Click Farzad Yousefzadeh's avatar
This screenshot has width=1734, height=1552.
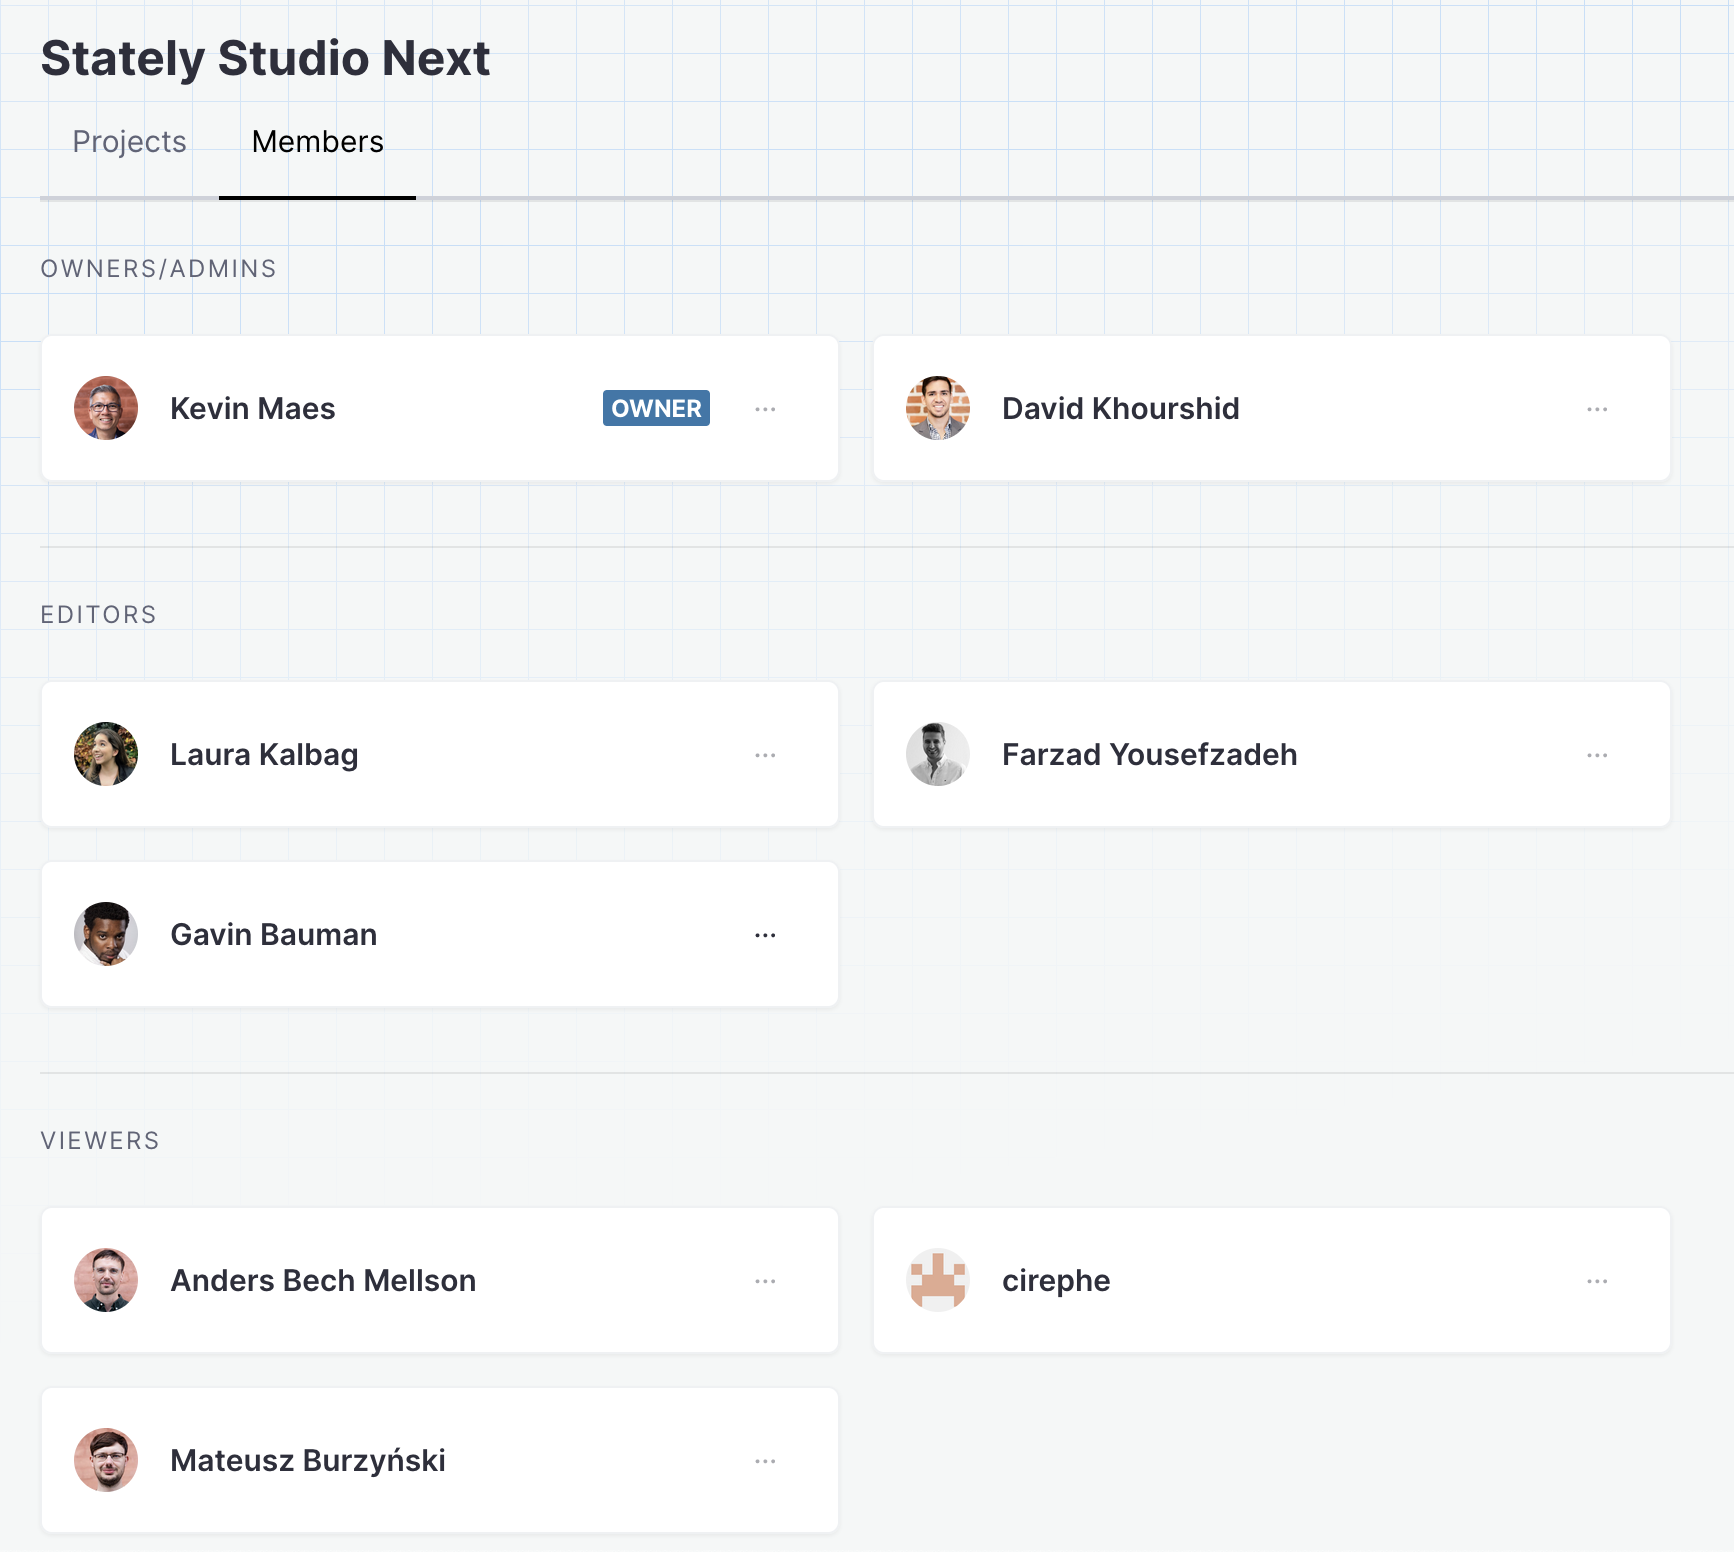pyautogui.click(x=938, y=754)
